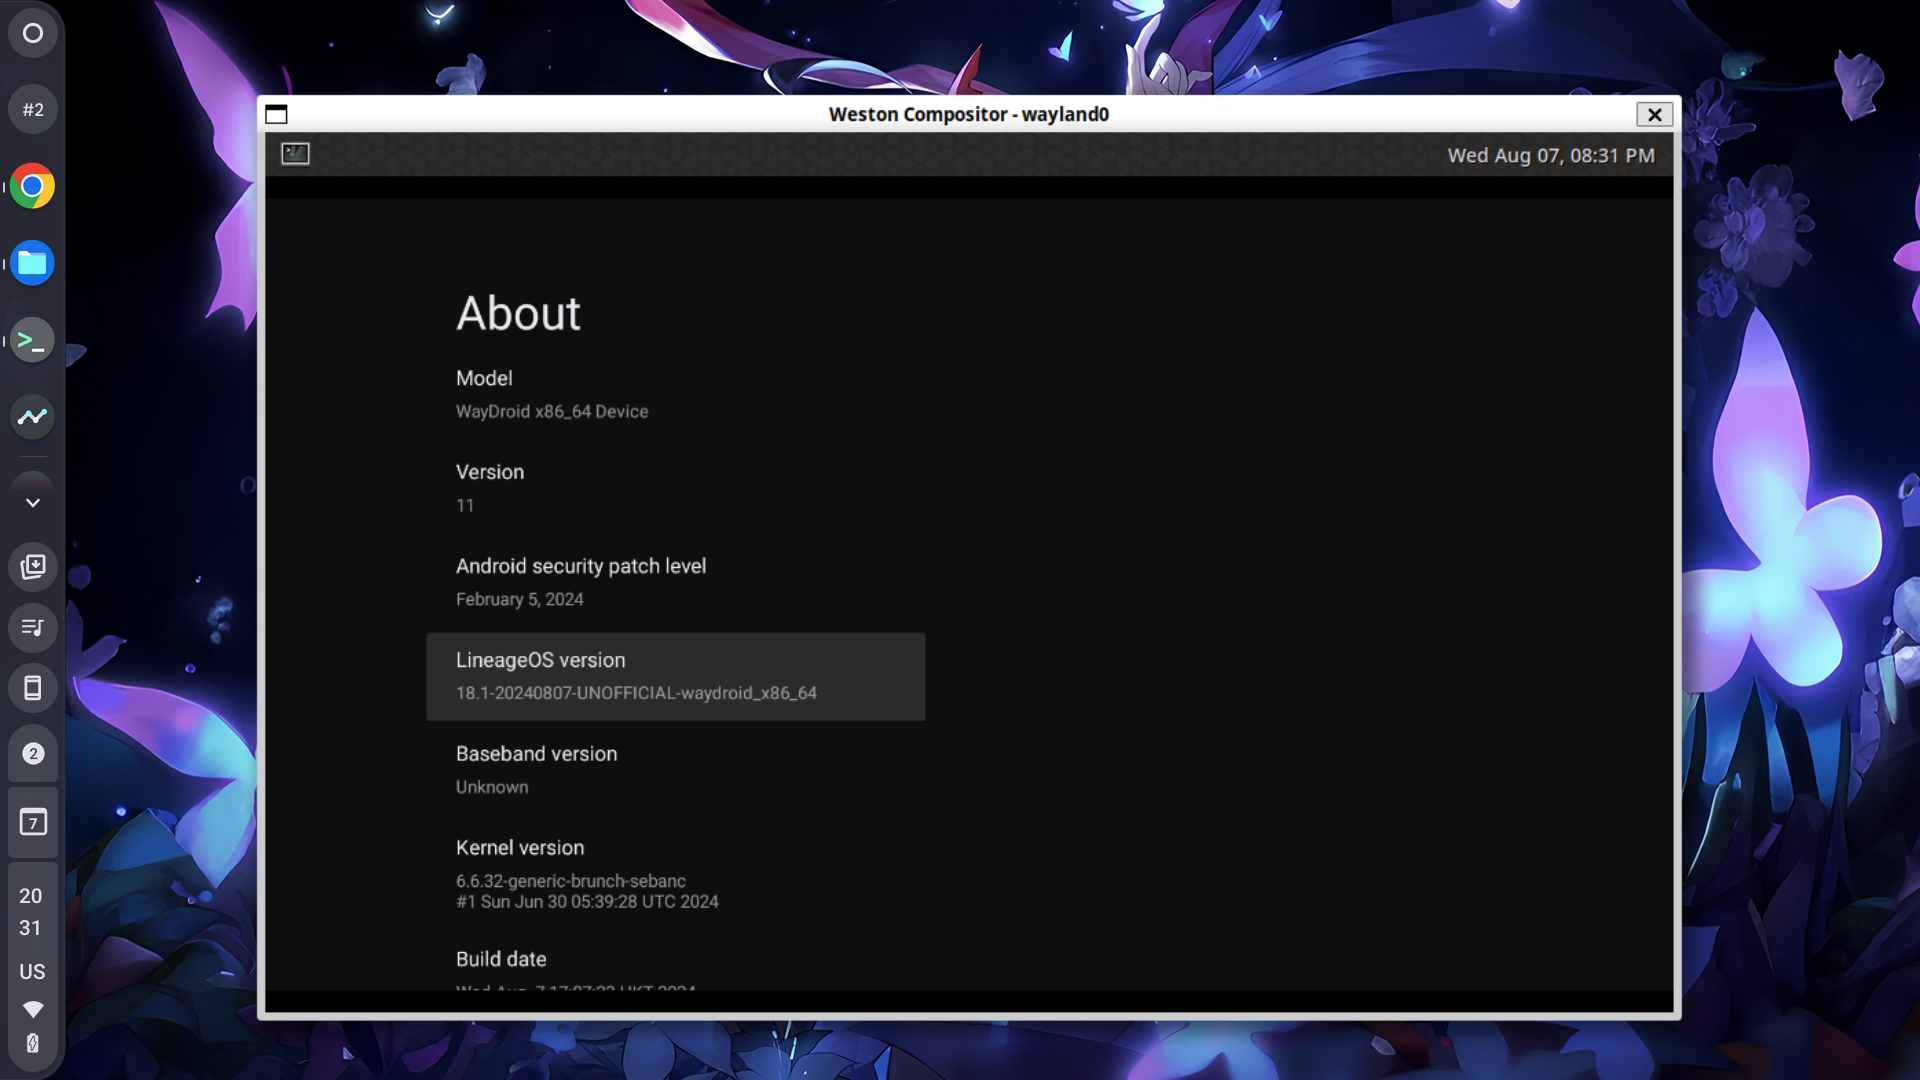
Task: Open the media playlist controls icon
Action: [33, 628]
